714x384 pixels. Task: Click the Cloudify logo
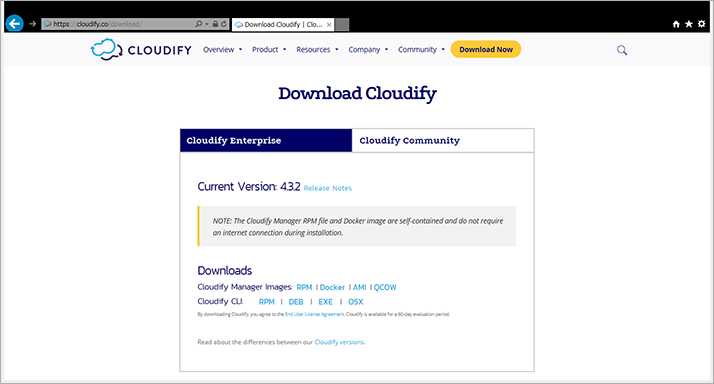coord(141,49)
